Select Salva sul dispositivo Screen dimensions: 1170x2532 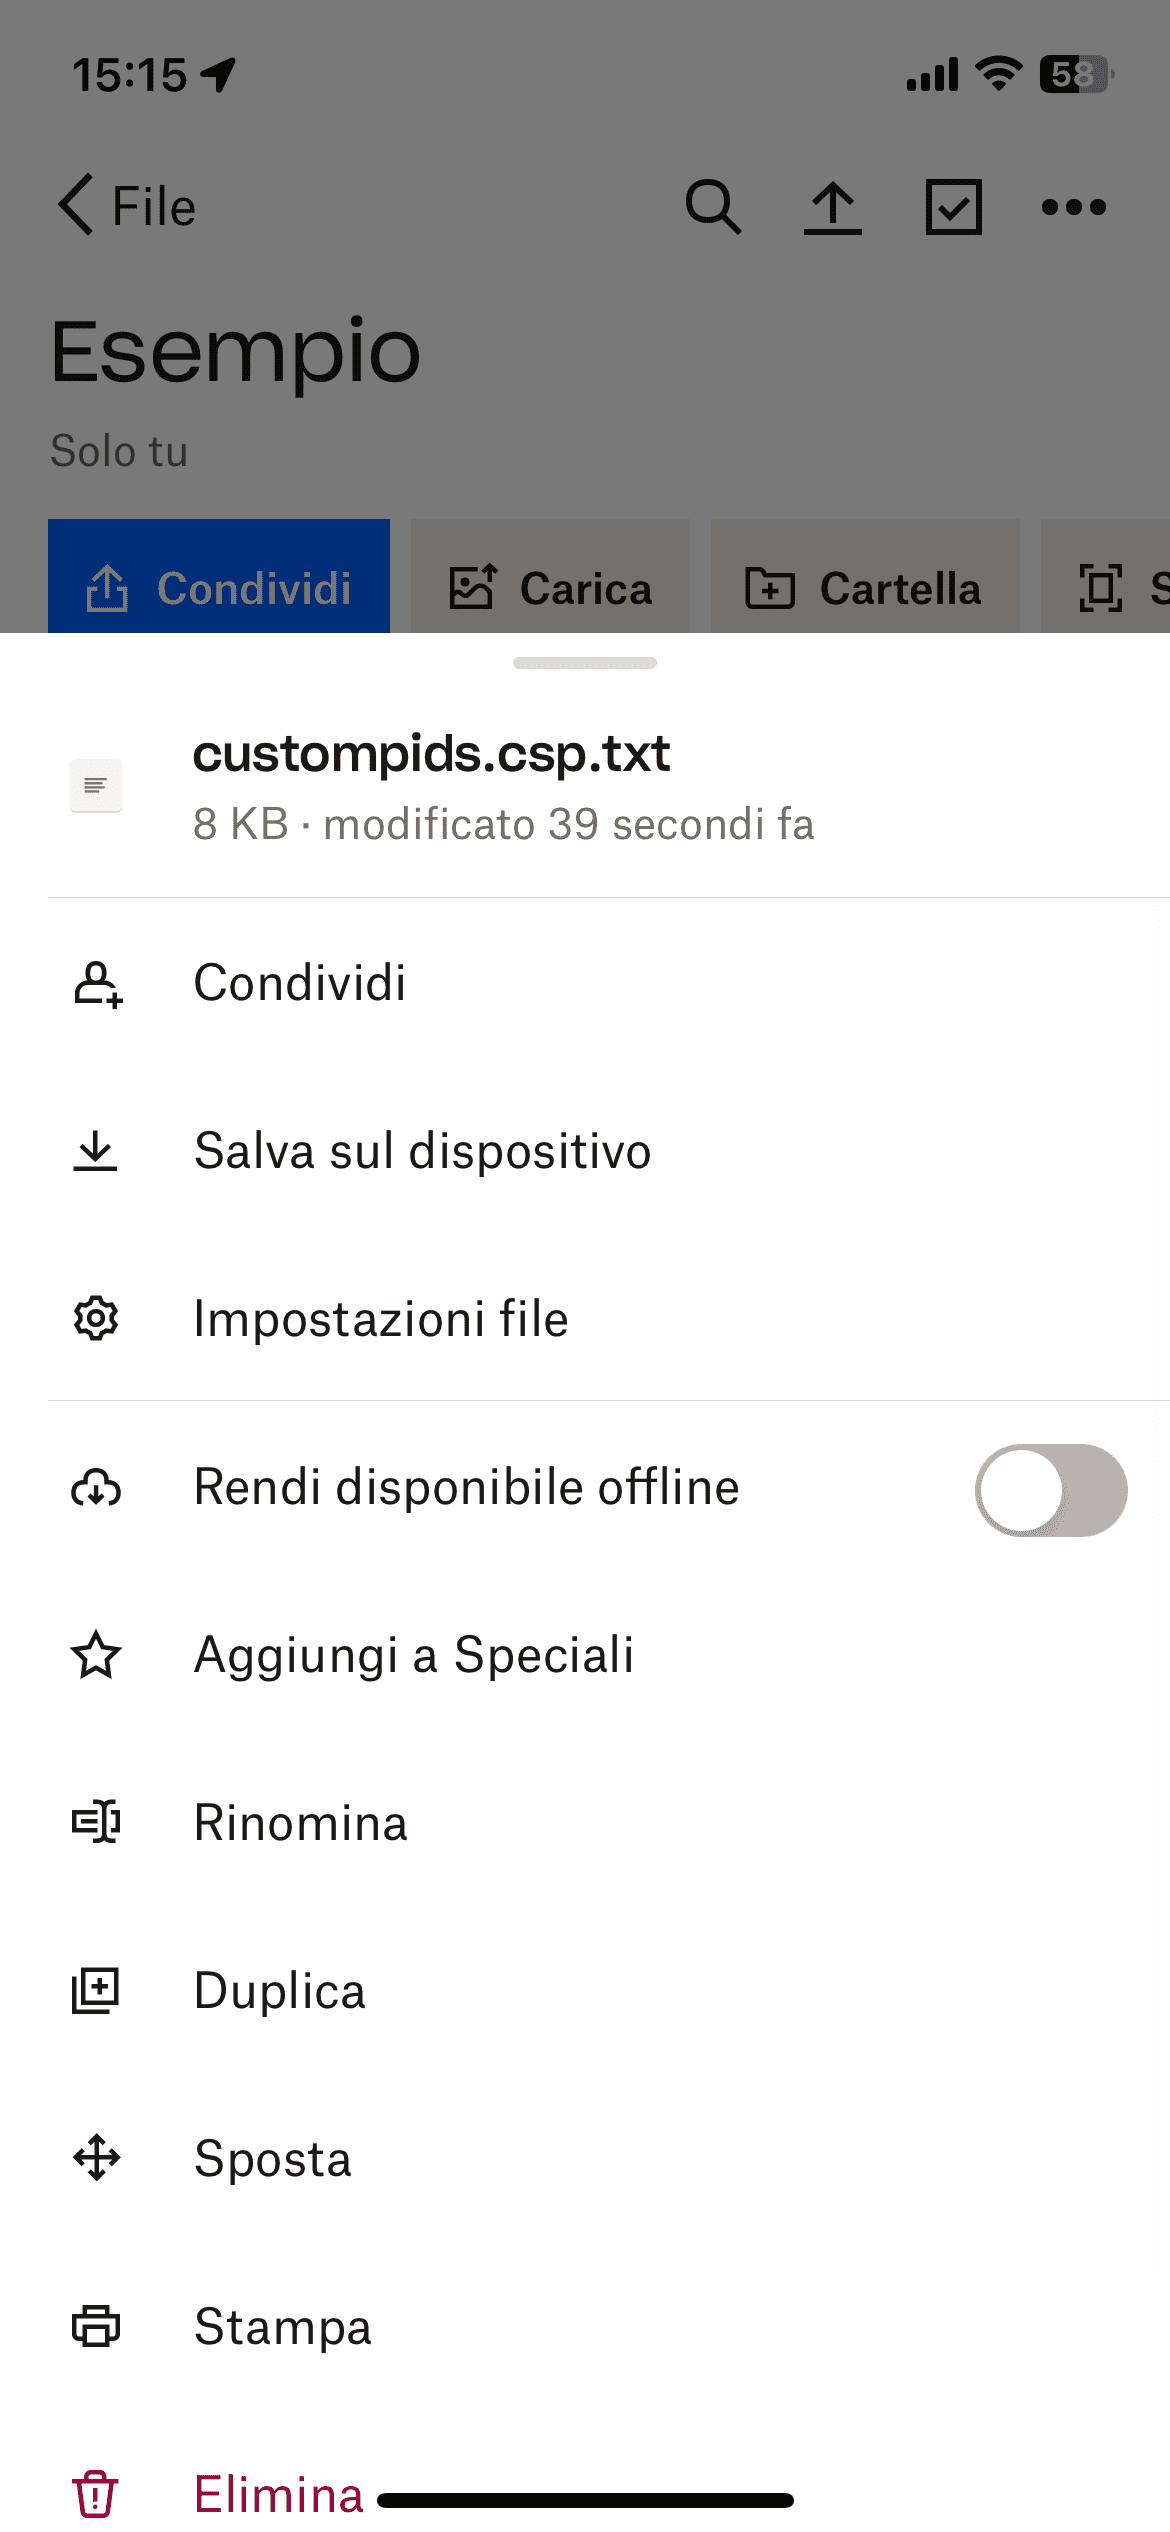tap(422, 1151)
